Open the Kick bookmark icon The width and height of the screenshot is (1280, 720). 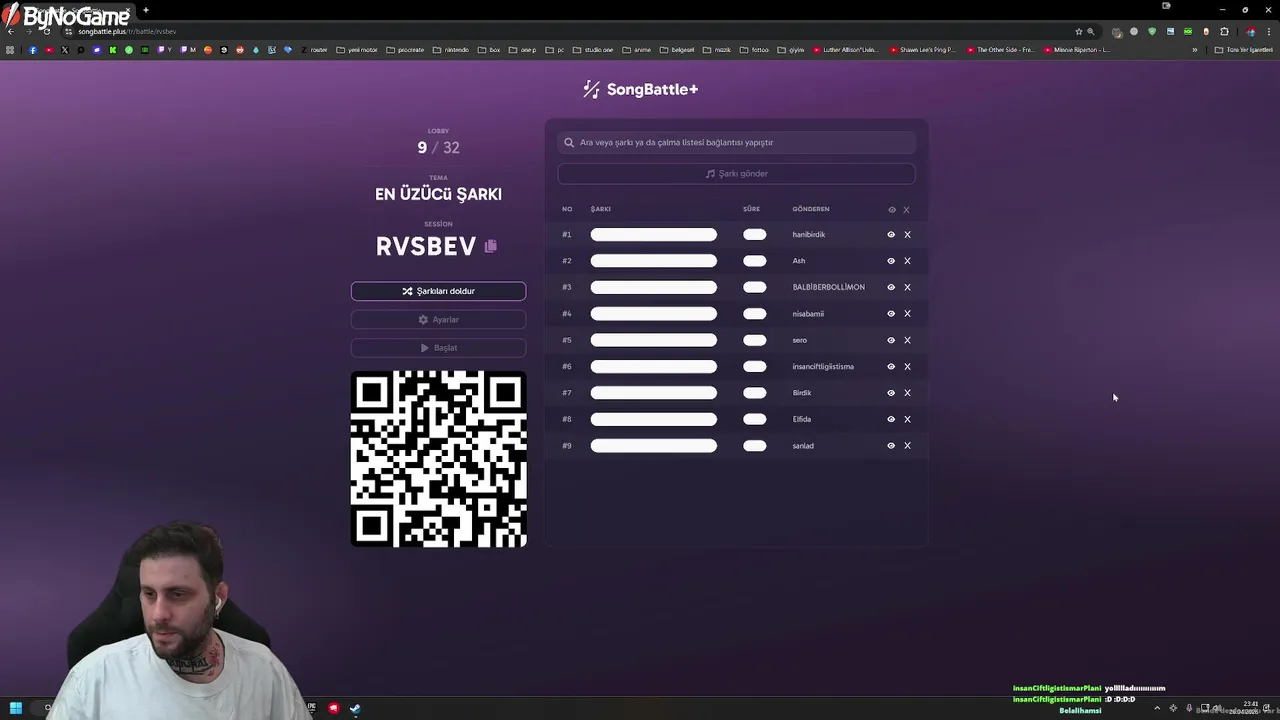click(x=113, y=50)
